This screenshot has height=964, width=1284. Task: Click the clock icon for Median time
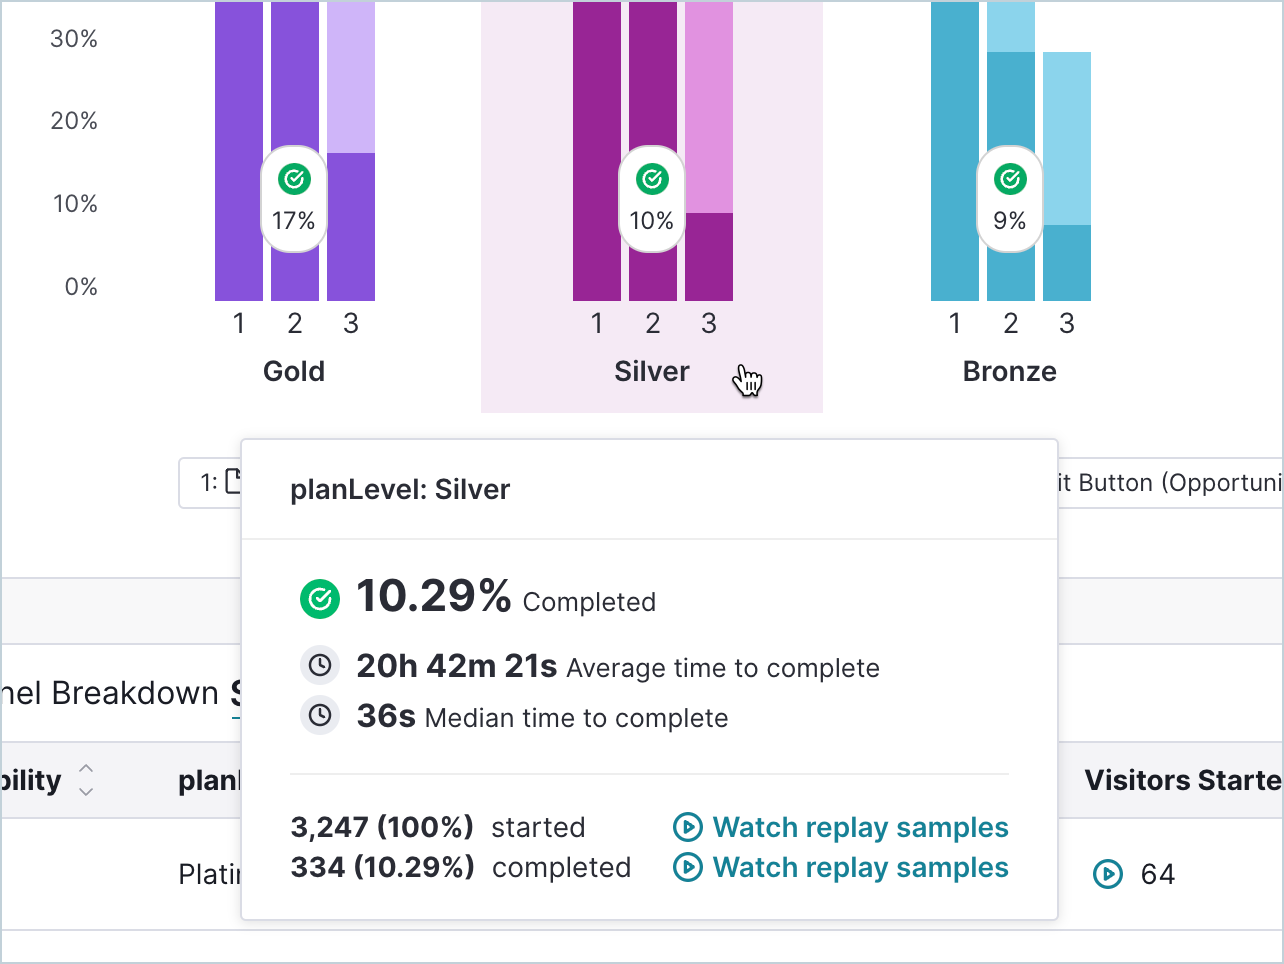[x=320, y=715]
